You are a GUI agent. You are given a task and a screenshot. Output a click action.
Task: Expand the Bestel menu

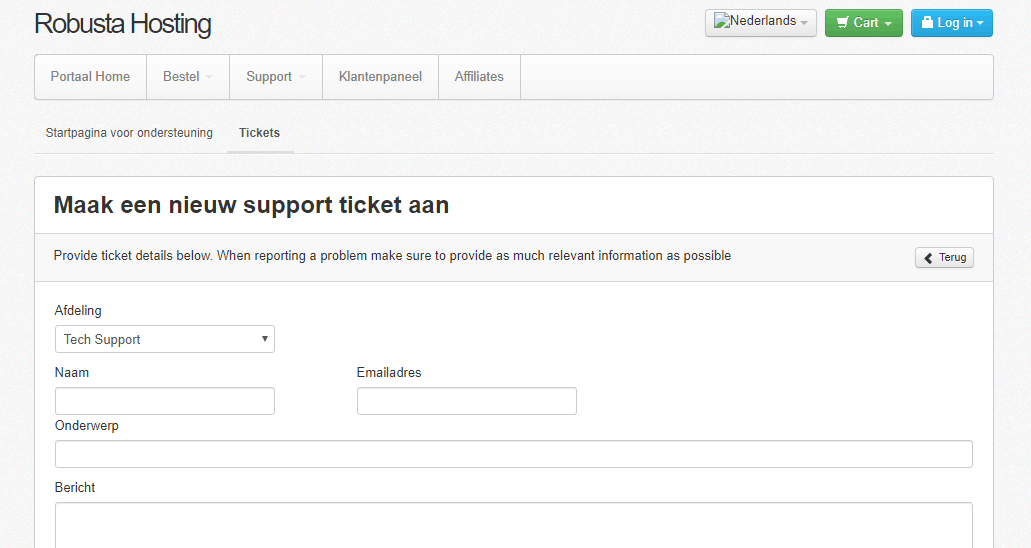[188, 77]
